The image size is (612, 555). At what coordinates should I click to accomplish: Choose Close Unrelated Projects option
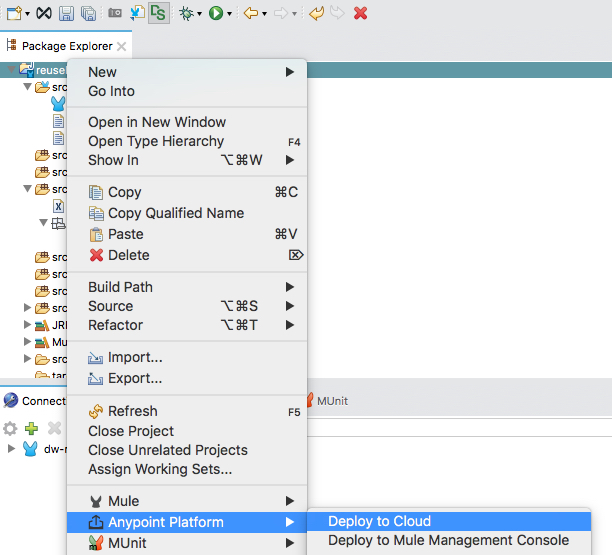point(168,450)
